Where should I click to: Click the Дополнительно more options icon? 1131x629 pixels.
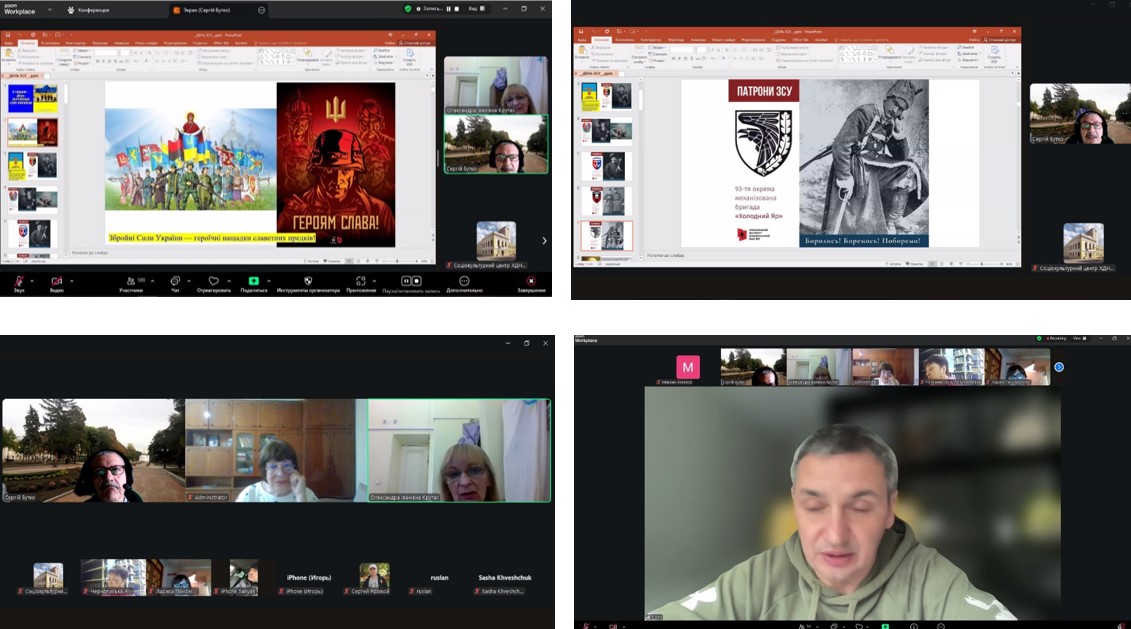464,281
